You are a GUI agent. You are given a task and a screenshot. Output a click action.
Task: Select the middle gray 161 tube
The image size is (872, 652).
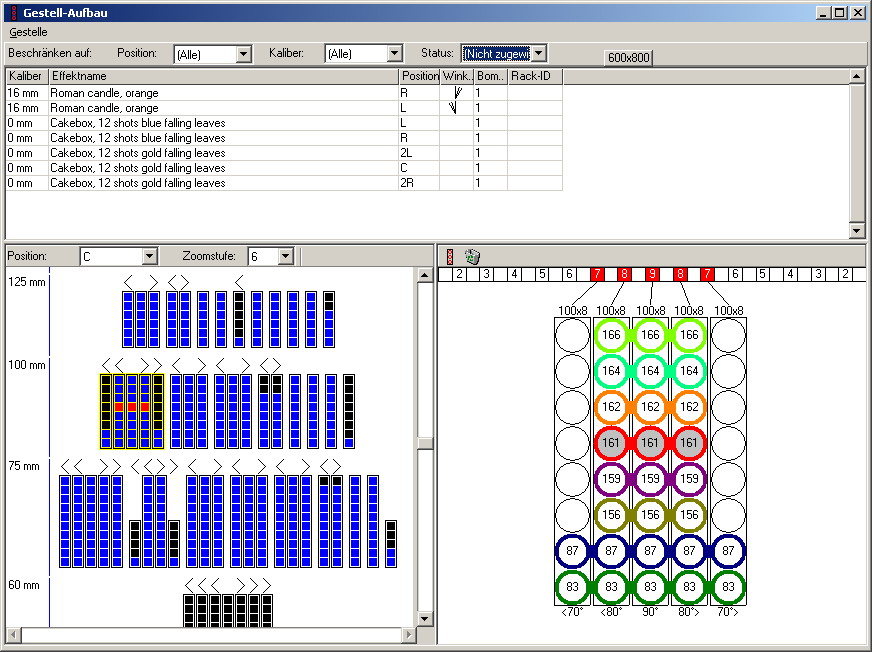(x=650, y=442)
